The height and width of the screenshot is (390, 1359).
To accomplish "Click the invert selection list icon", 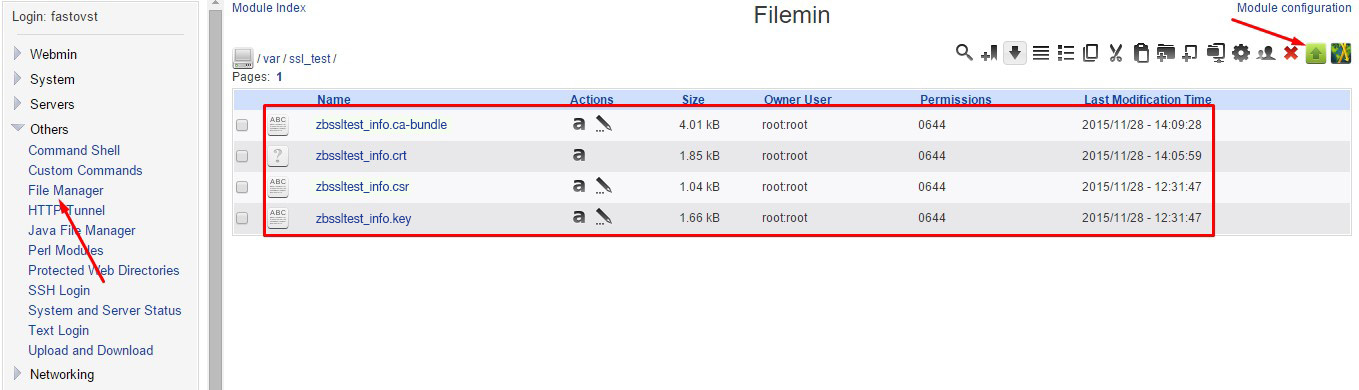I will (1066, 54).
